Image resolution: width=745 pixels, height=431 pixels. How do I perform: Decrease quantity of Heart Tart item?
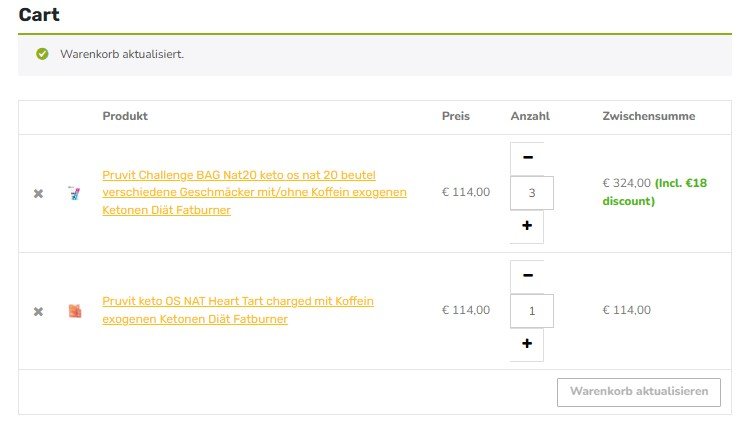[x=527, y=276]
